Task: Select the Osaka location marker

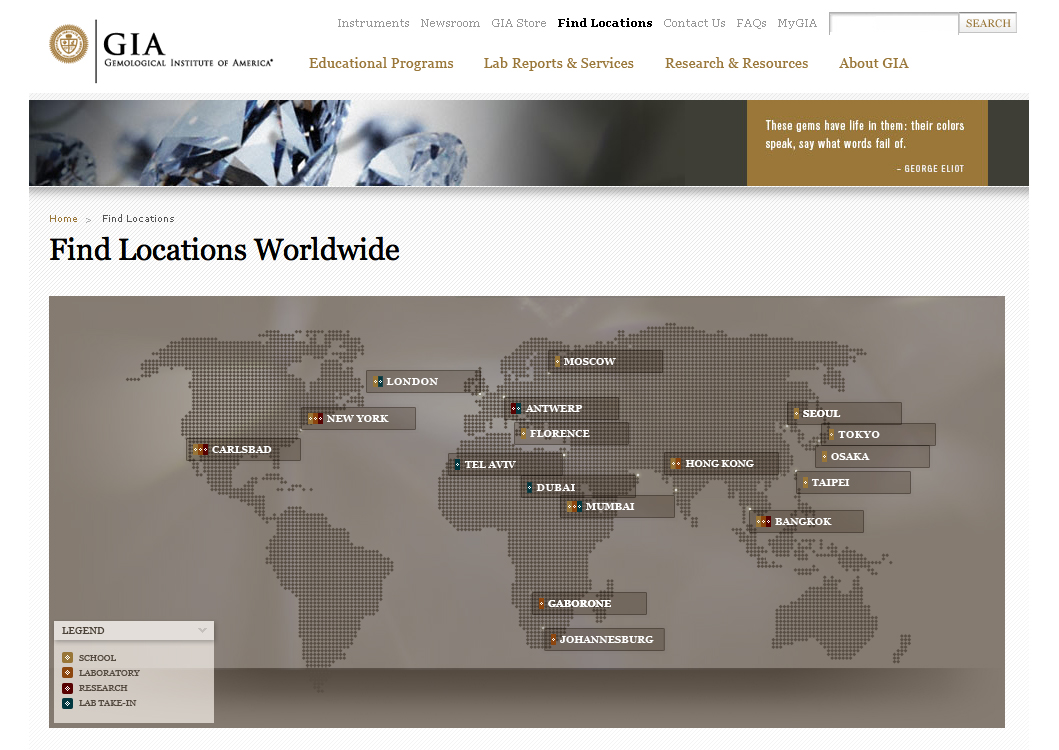Action: [x=873, y=456]
